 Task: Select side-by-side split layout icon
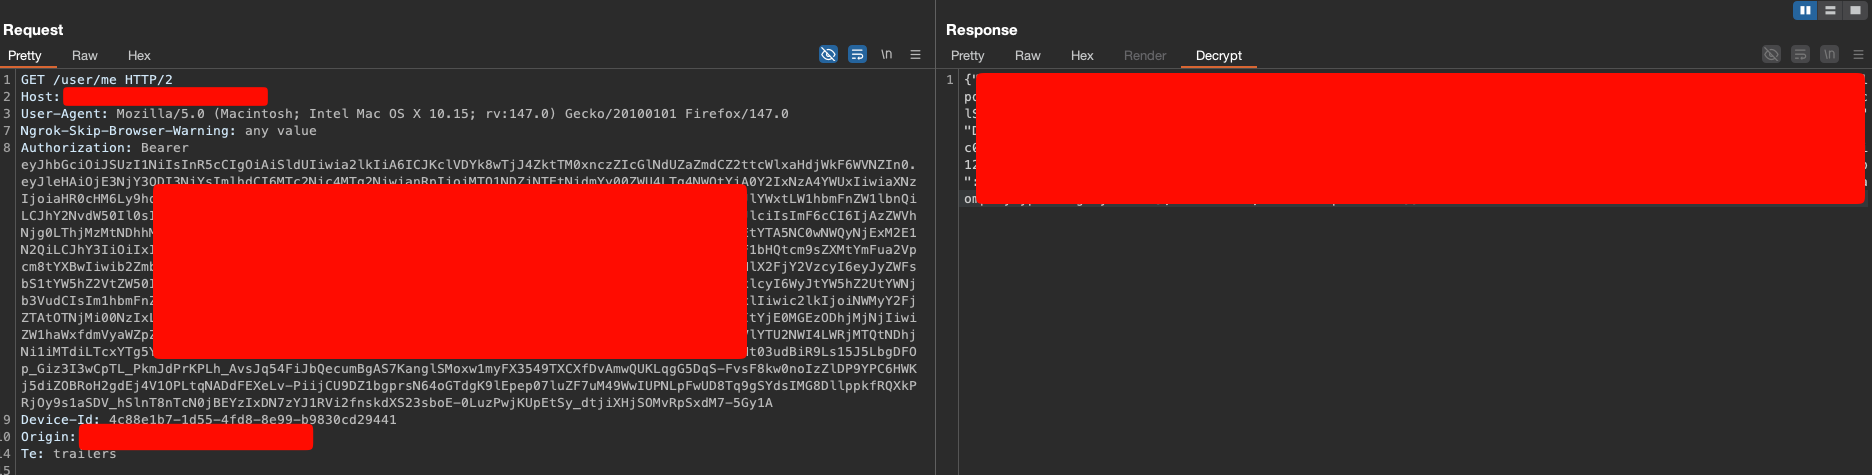coord(1805,10)
